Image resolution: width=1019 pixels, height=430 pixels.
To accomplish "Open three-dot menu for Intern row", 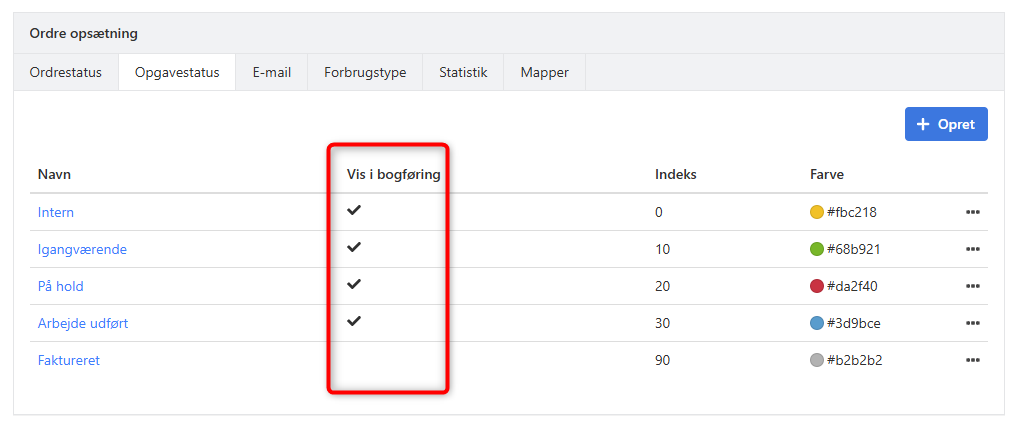I will pos(972,212).
